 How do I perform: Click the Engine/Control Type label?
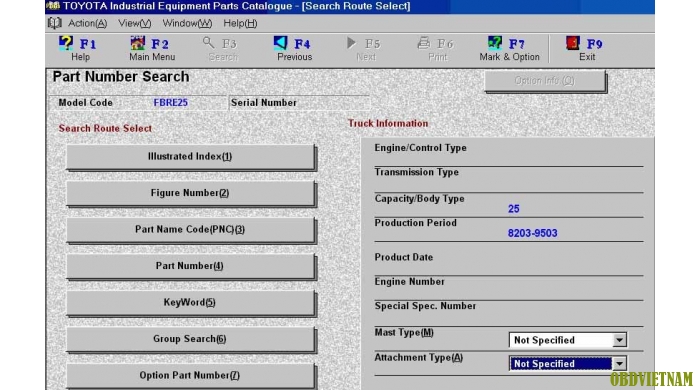[421, 148]
